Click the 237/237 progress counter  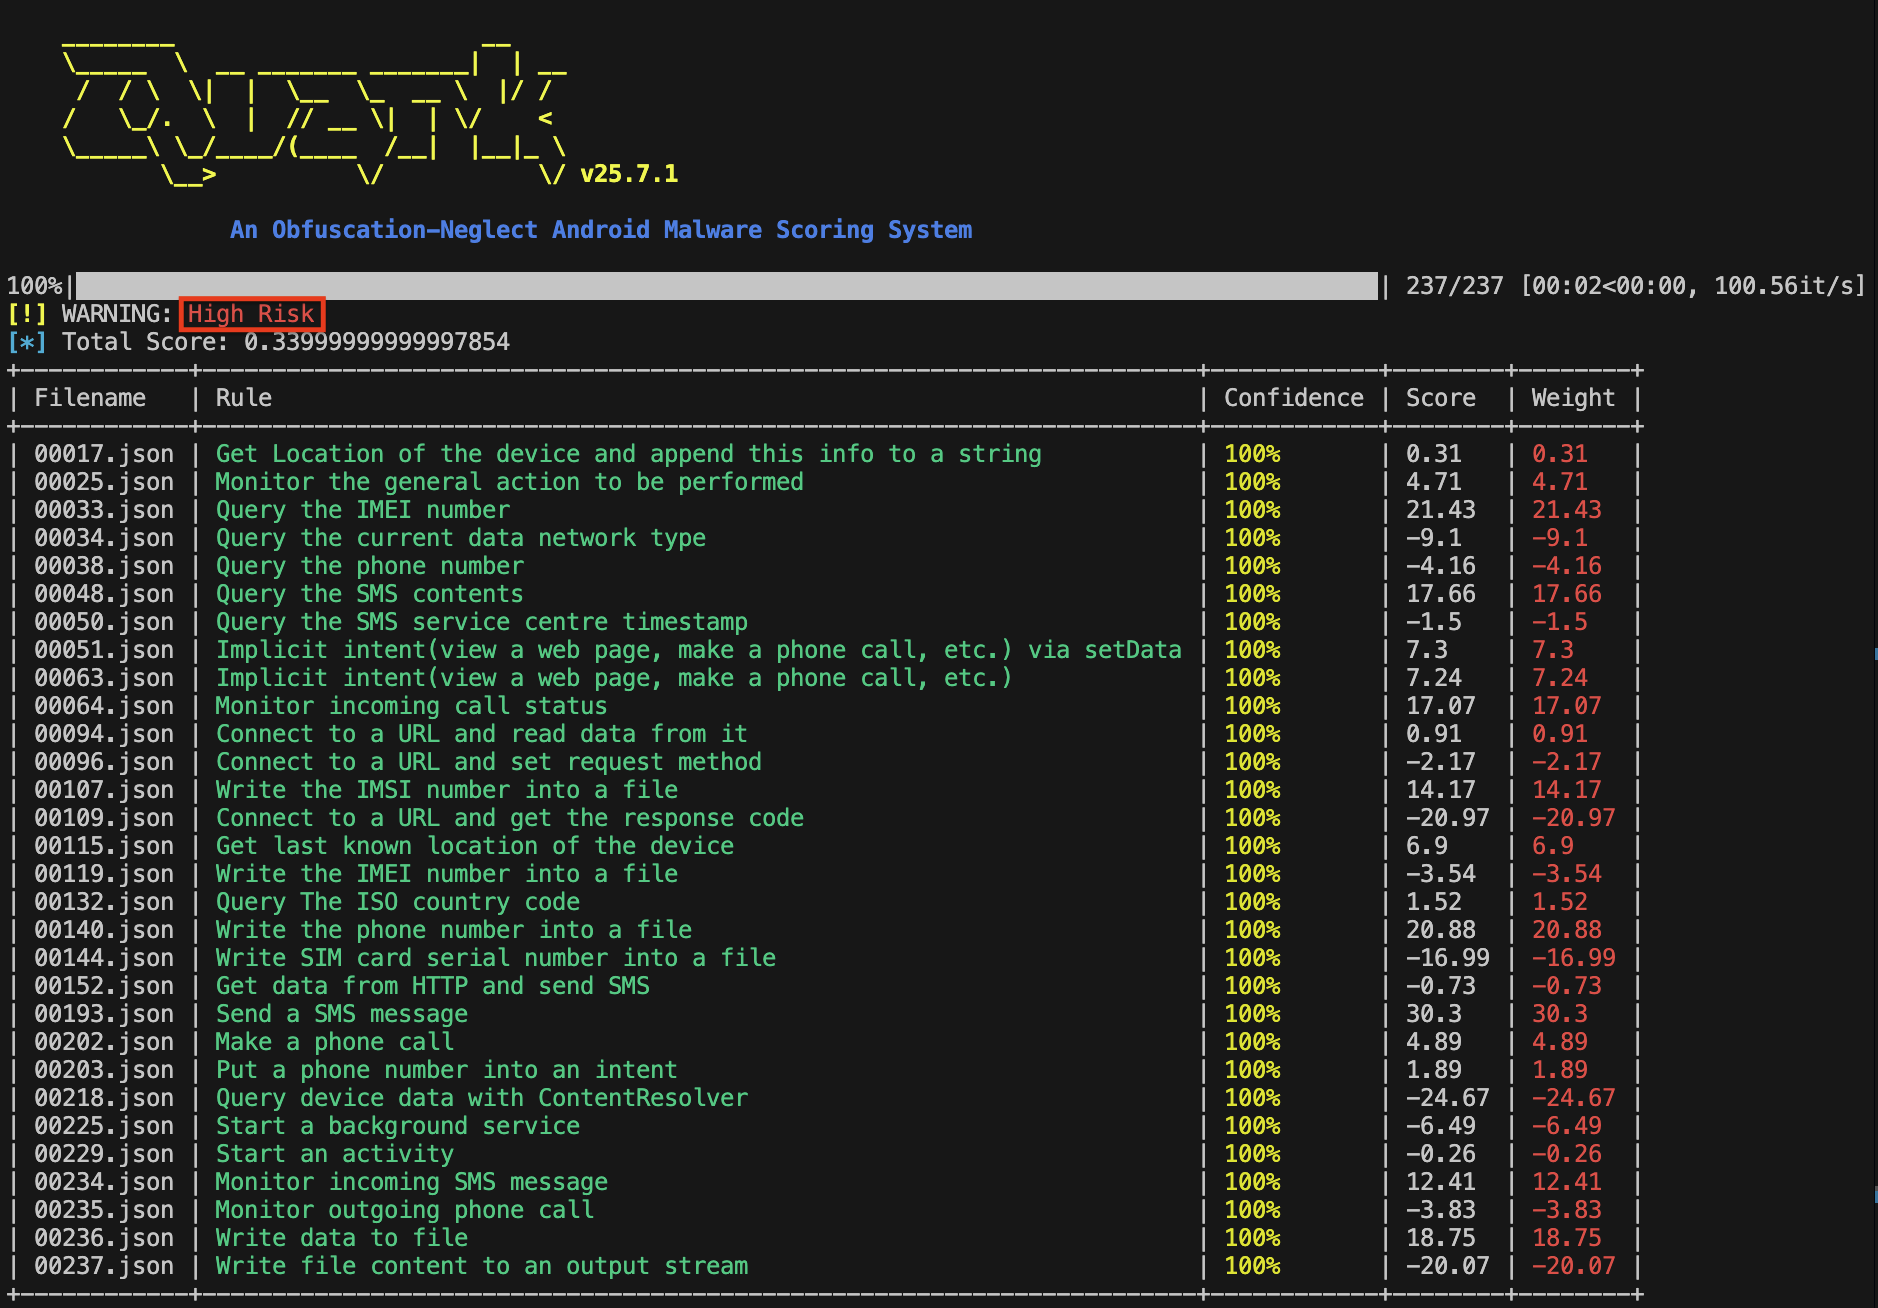(x=1454, y=286)
